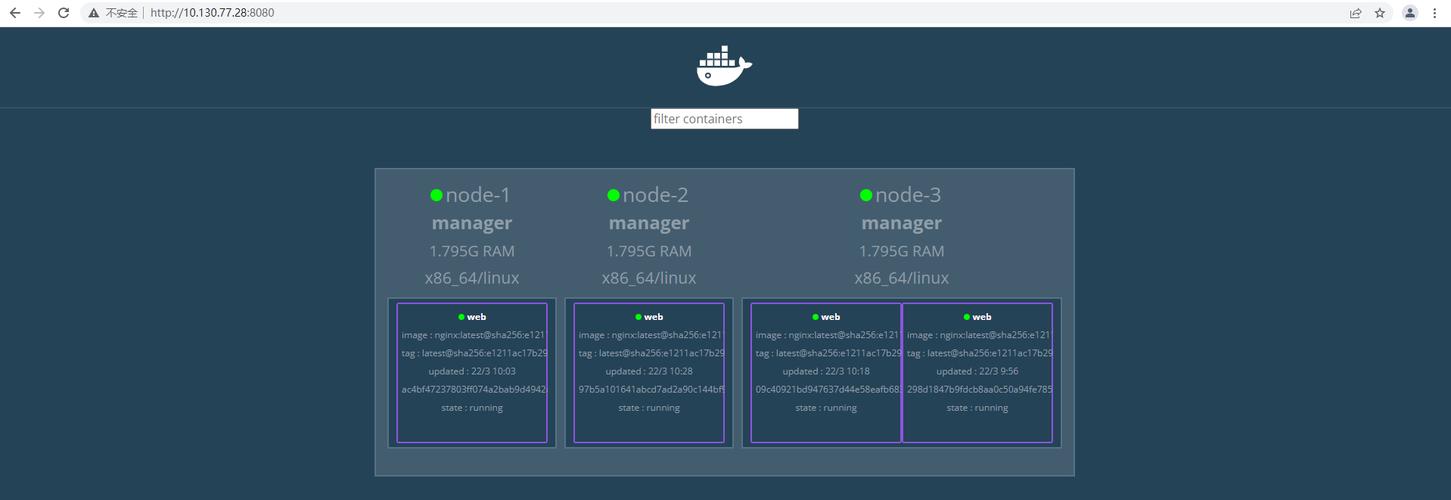Click the green status dot beside node-3
The image size is (1451, 500).
pos(866,195)
